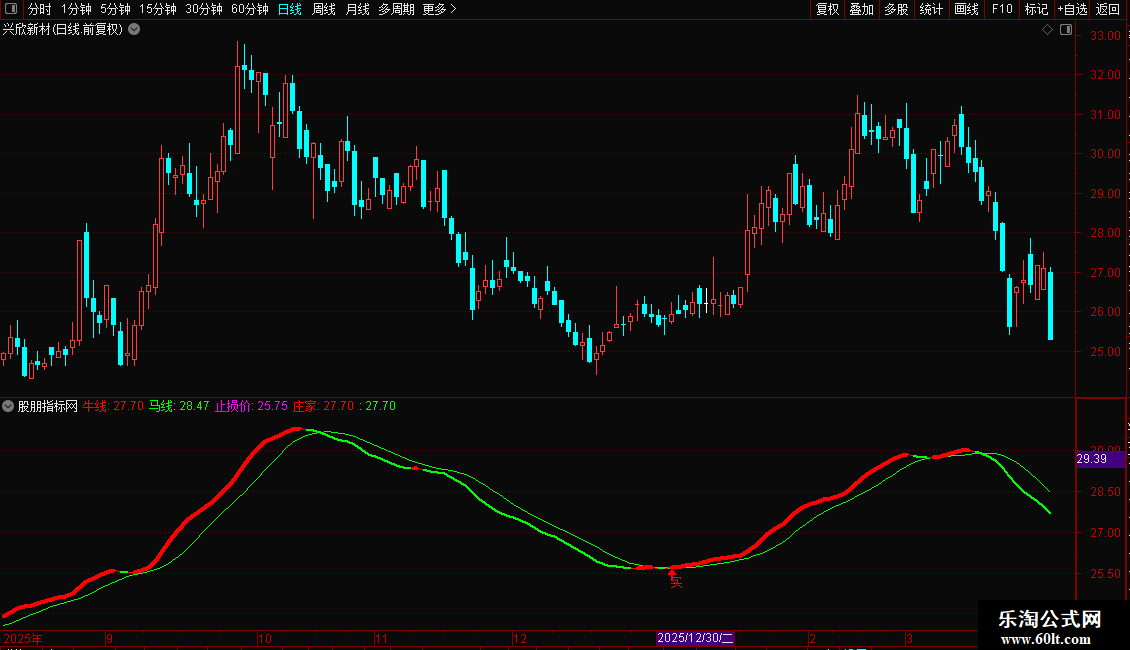Select the 1分钟 period

(76, 9)
